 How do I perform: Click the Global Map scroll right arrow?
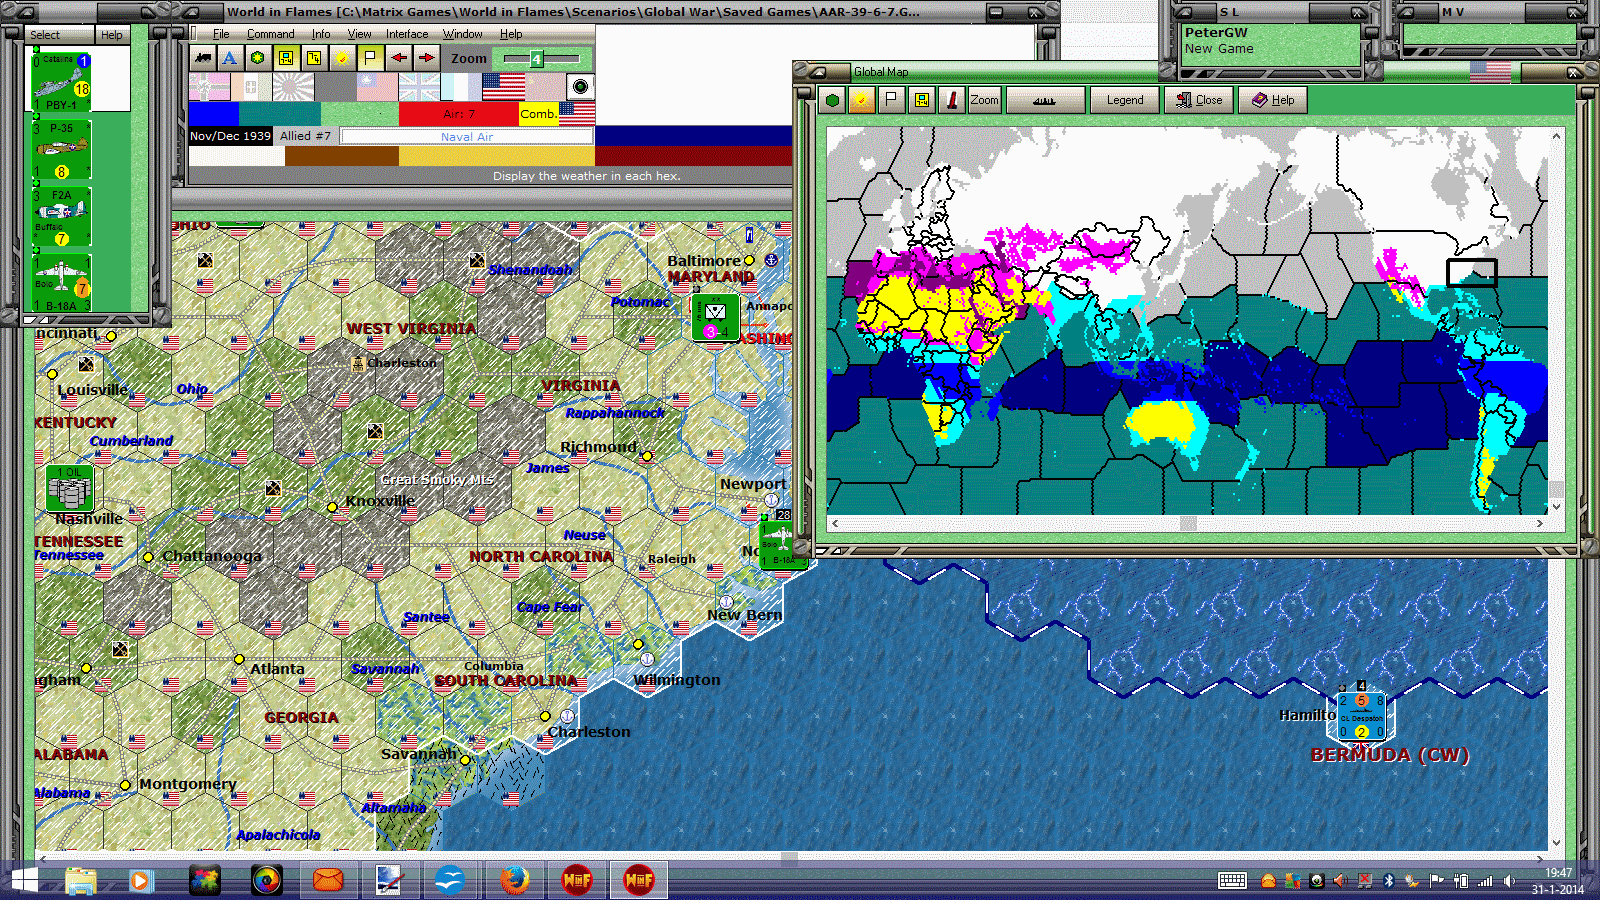pyautogui.click(x=1540, y=523)
